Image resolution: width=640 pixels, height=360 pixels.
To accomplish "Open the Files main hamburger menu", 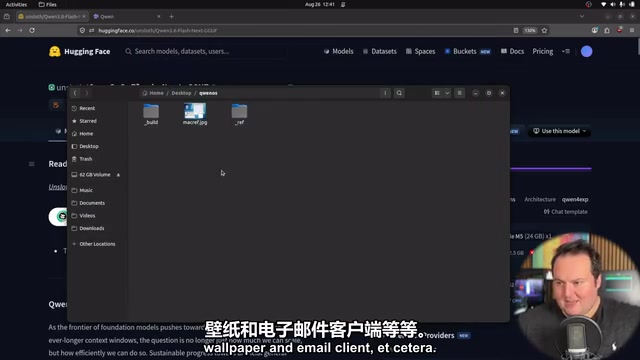I will [460, 93].
